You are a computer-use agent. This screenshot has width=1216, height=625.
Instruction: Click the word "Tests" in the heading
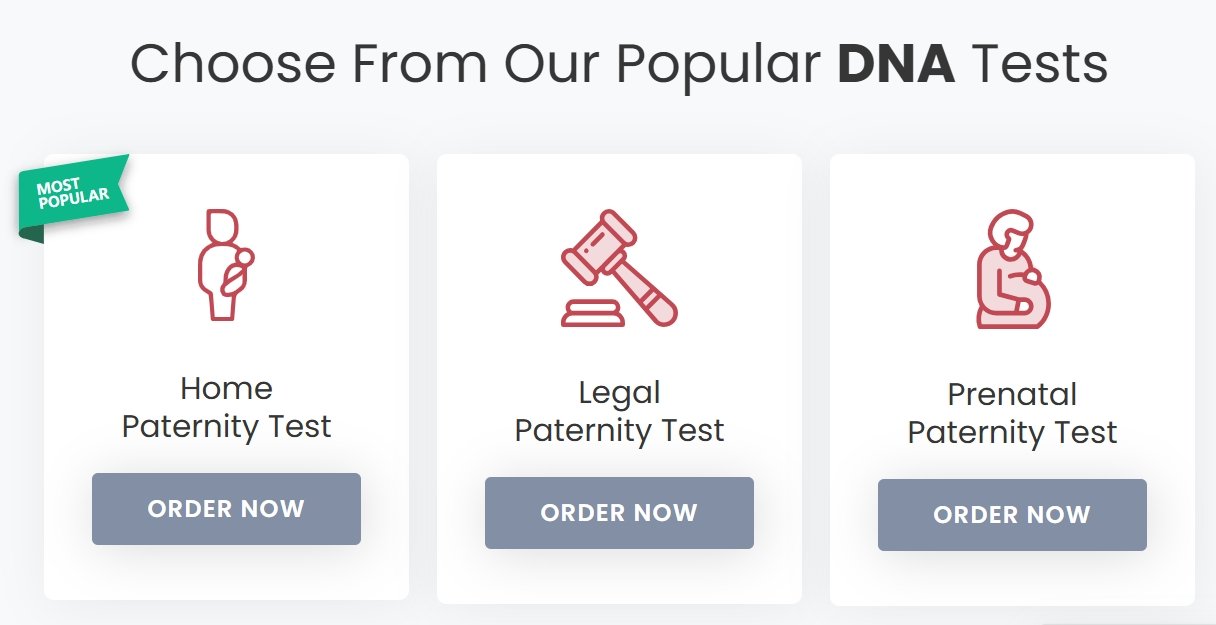click(1039, 65)
